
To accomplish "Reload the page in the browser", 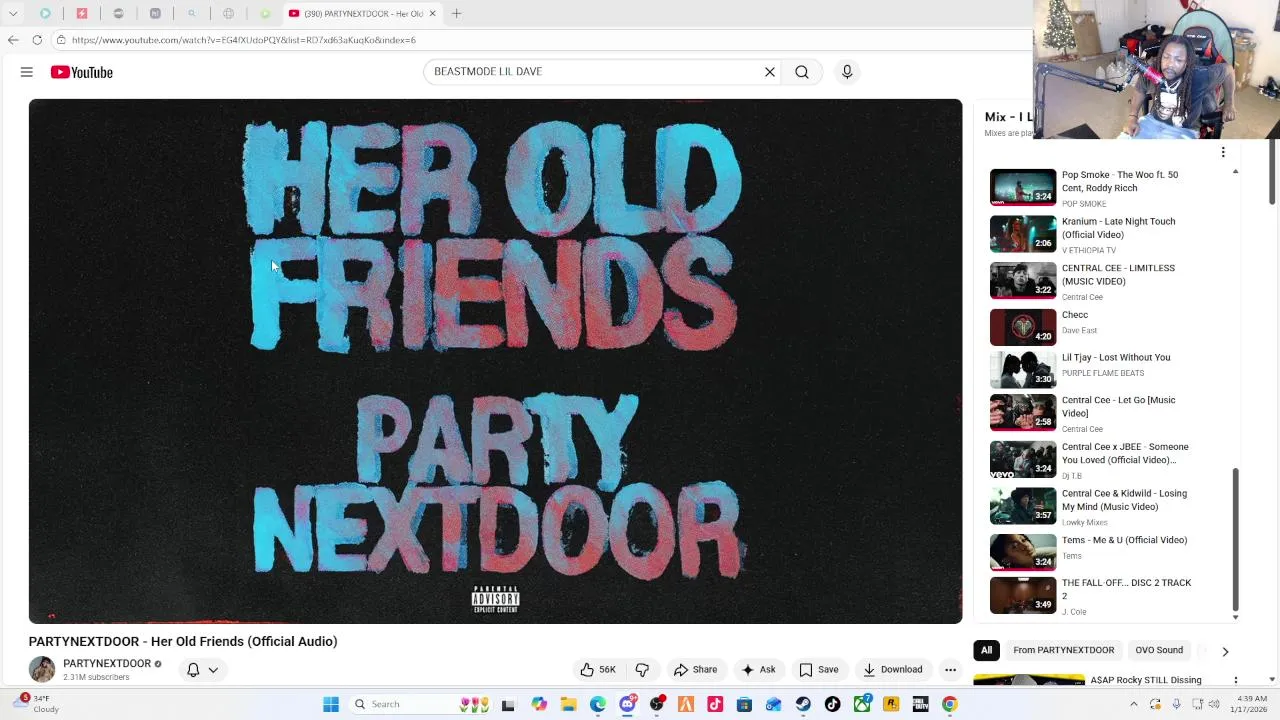I will 37,40.
